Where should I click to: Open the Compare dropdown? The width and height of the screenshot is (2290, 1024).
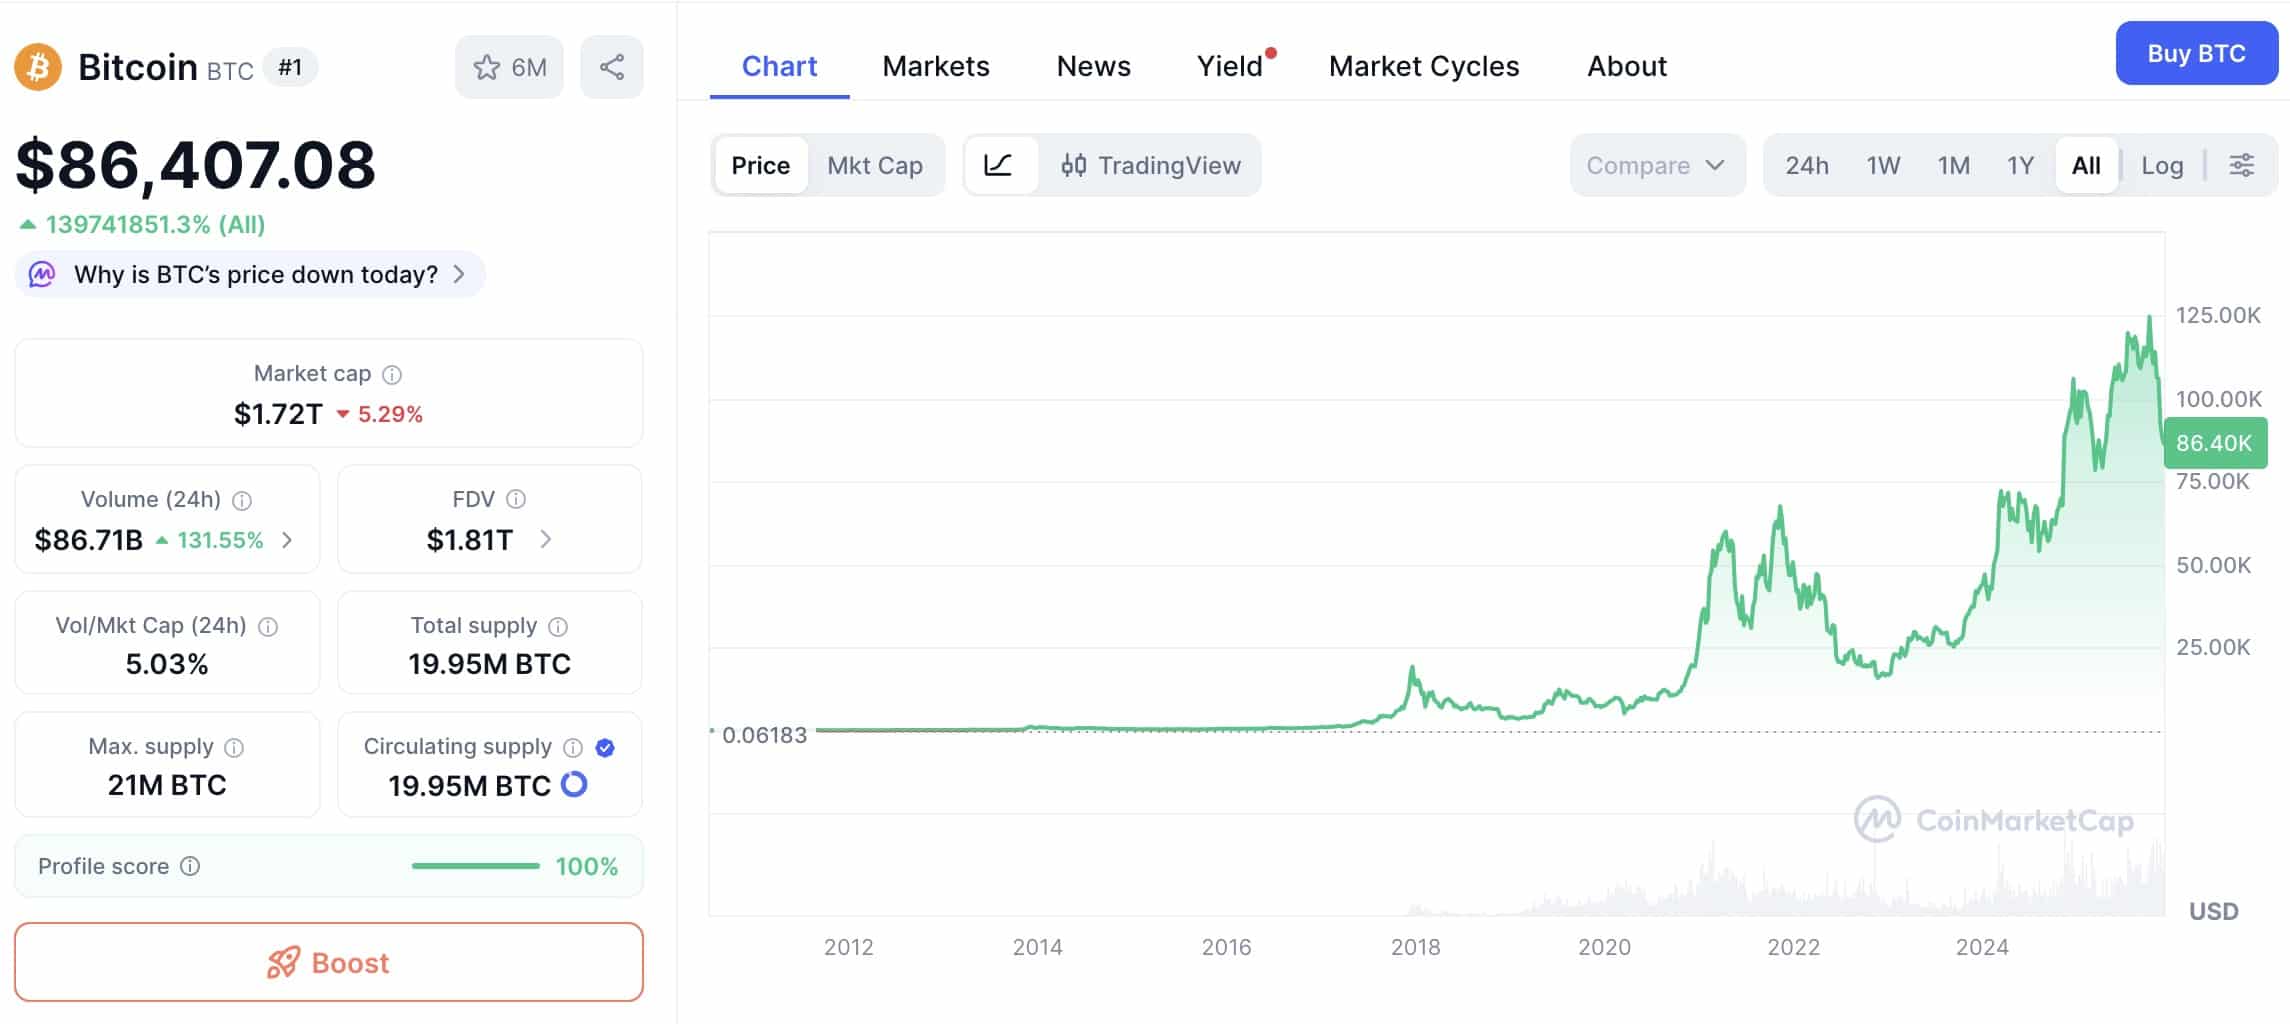pos(1656,165)
